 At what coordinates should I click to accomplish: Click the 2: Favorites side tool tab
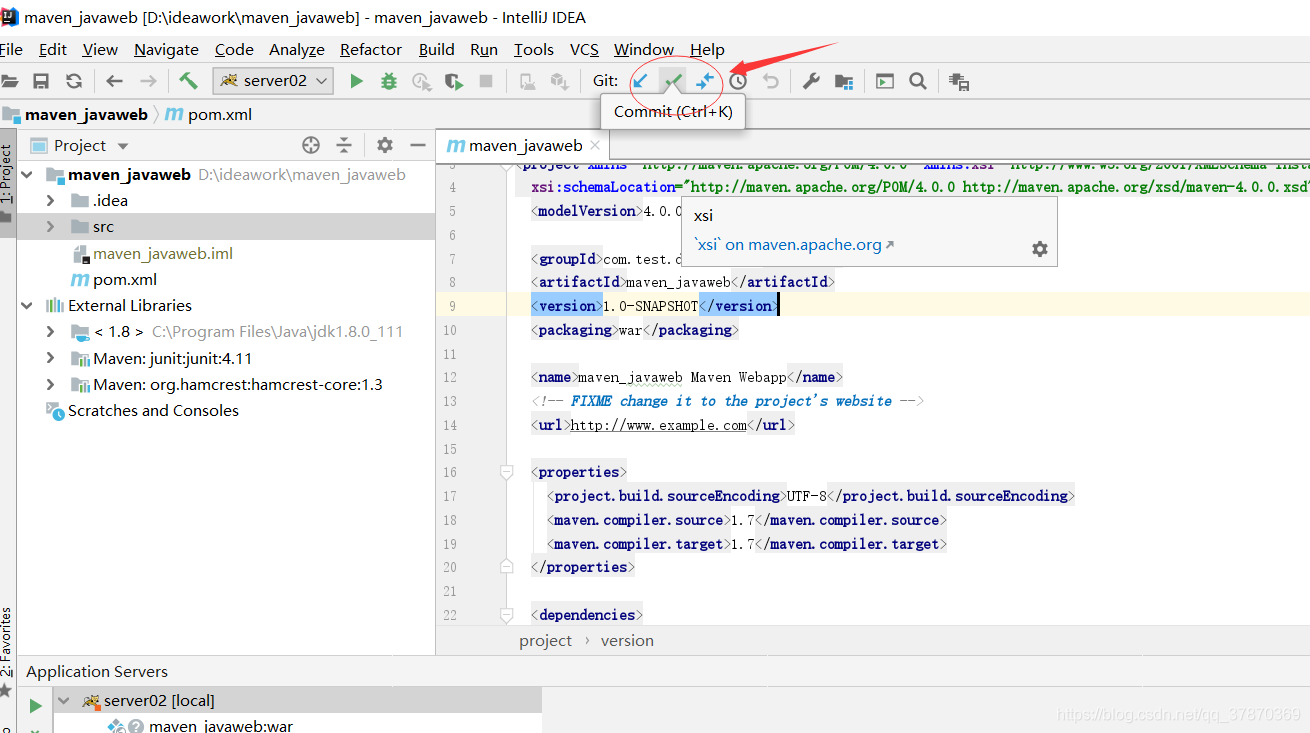pyautogui.click(x=7, y=643)
